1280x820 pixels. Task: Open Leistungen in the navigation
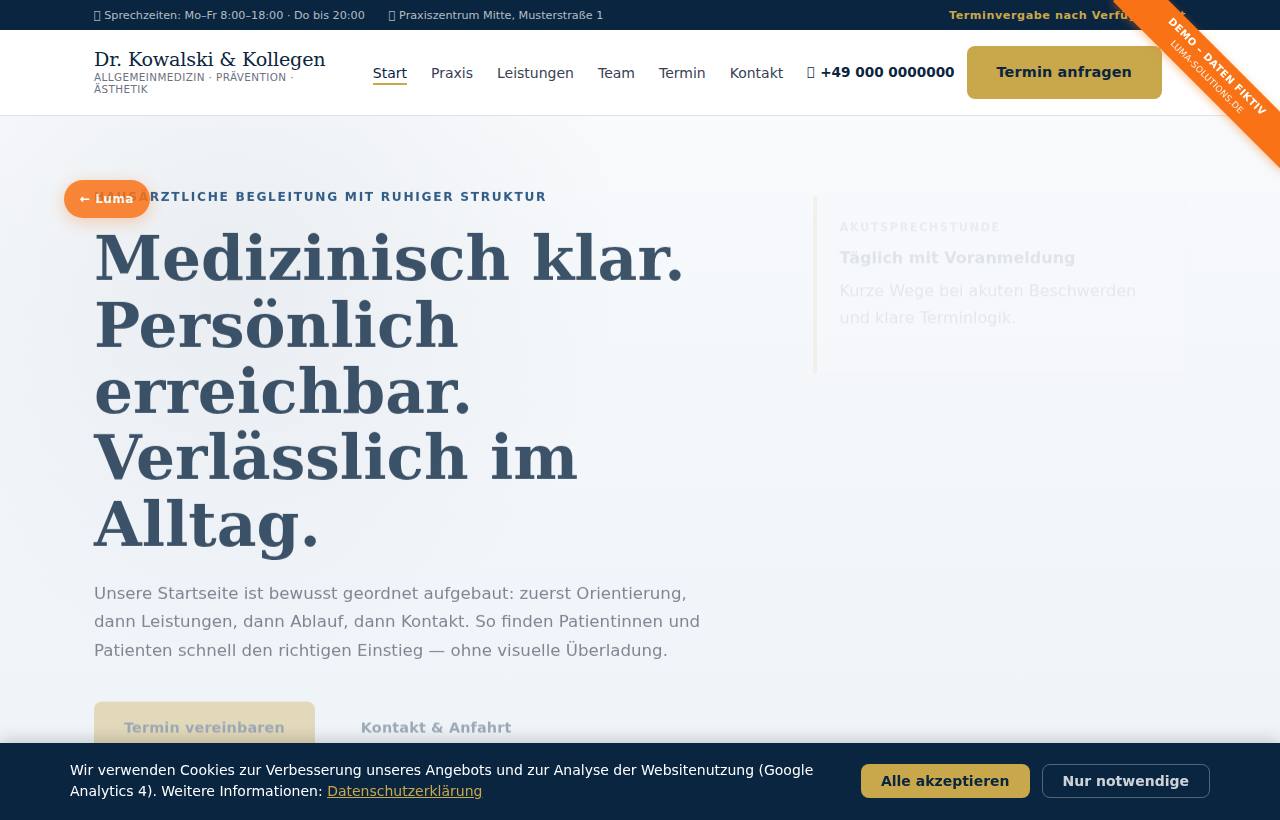[535, 73]
